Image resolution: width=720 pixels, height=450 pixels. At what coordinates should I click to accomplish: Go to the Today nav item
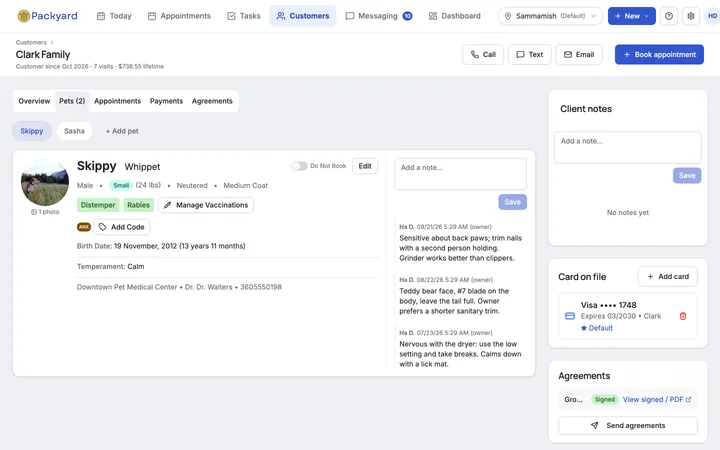click(114, 16)
